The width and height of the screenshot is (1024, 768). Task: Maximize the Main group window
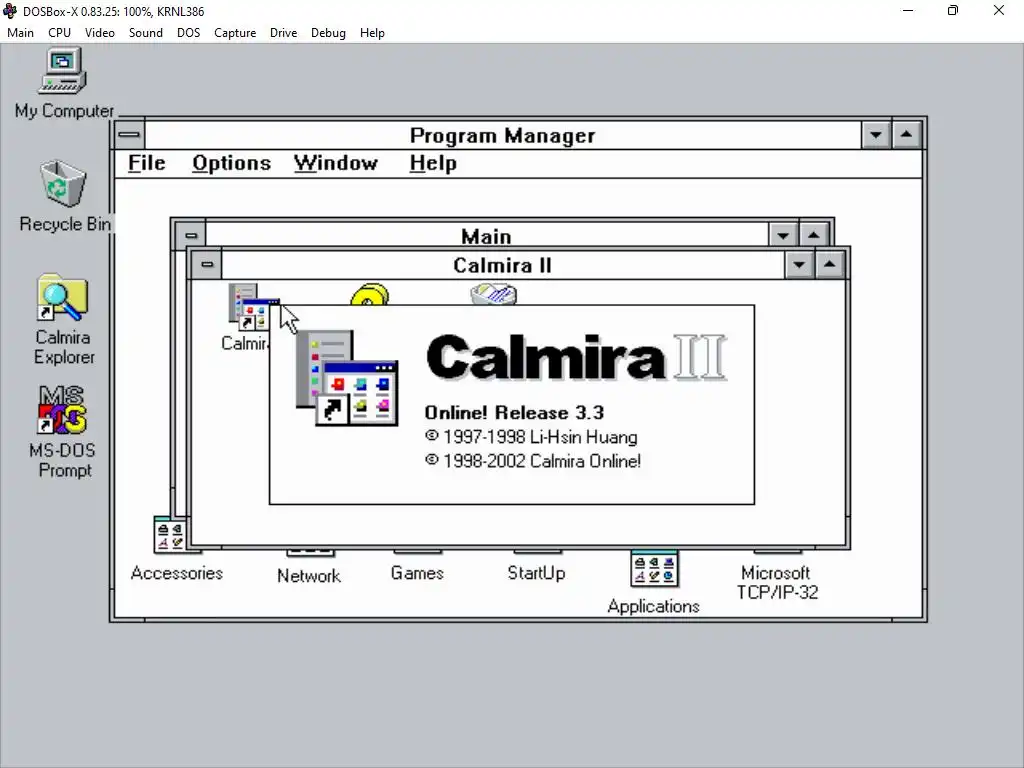tap(814, 235)
